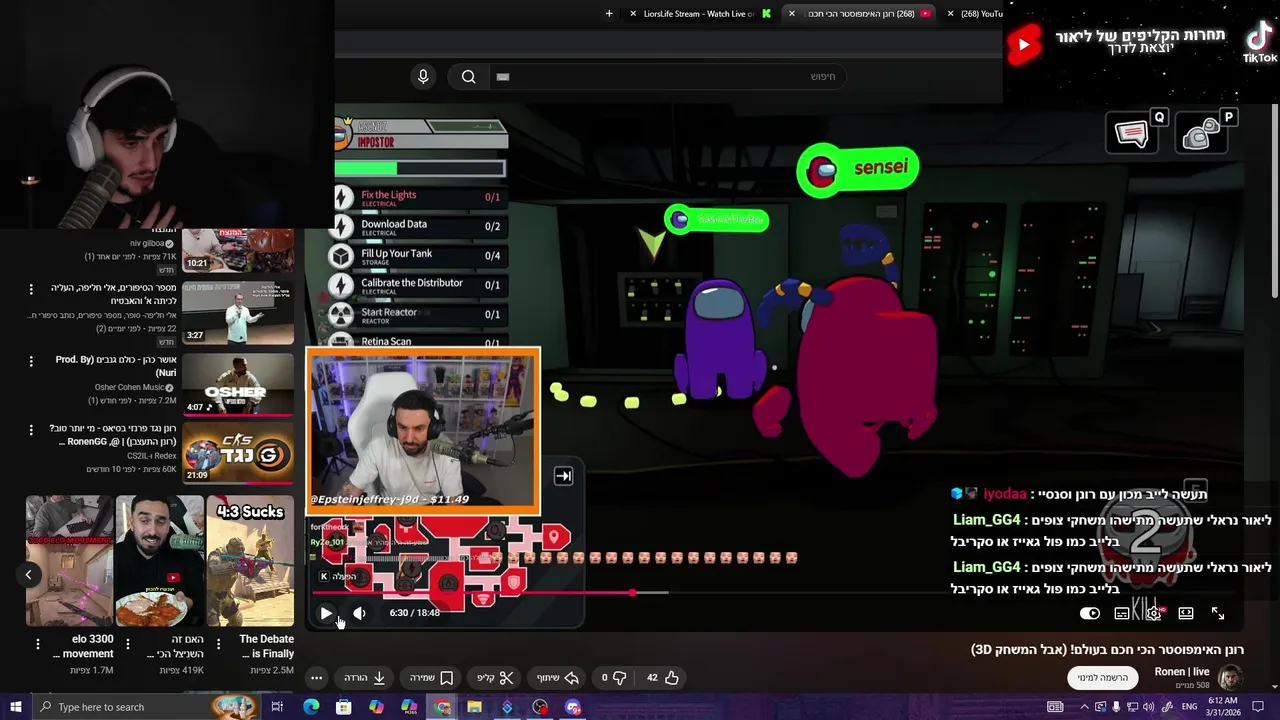Click the Fix the Lights task entry
This screenshot has height=720, width=1280.
(x=418, y=198)
